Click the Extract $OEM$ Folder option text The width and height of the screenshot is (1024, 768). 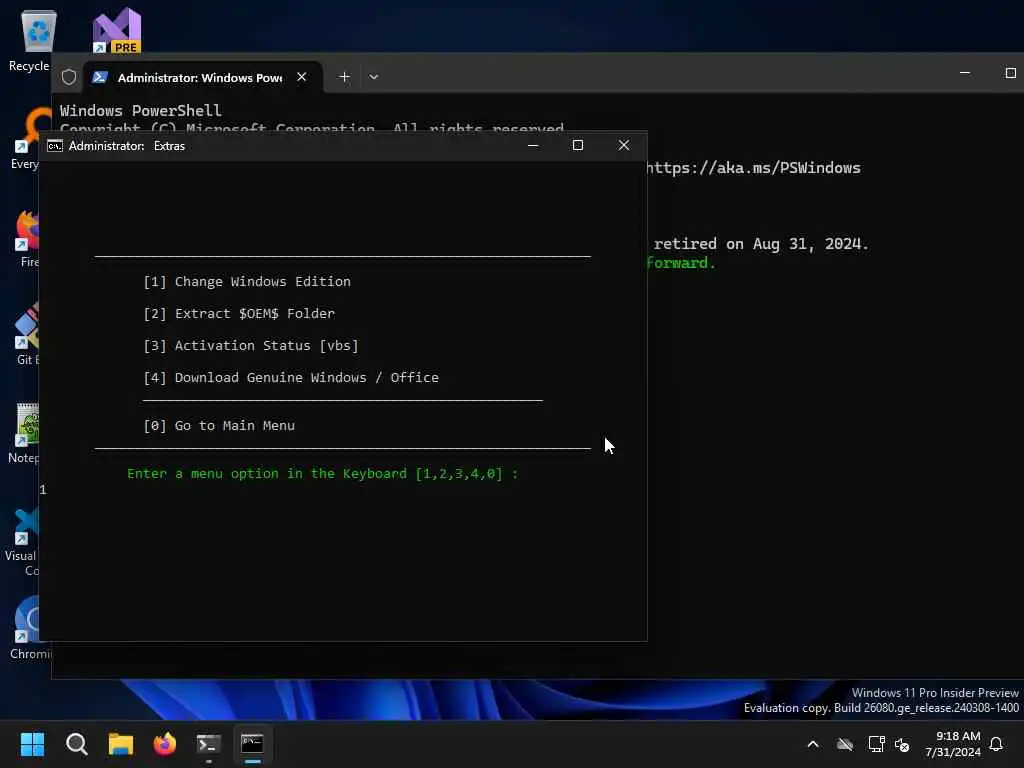click(255, 313)
